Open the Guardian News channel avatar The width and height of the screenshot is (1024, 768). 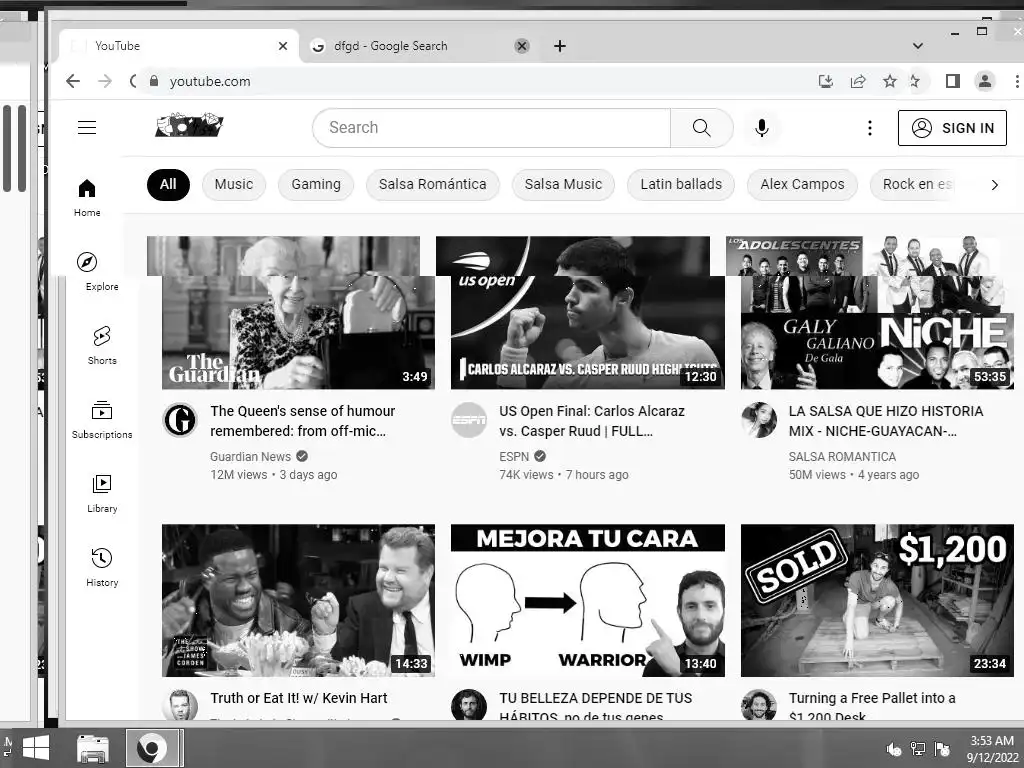tap(180, 420)
